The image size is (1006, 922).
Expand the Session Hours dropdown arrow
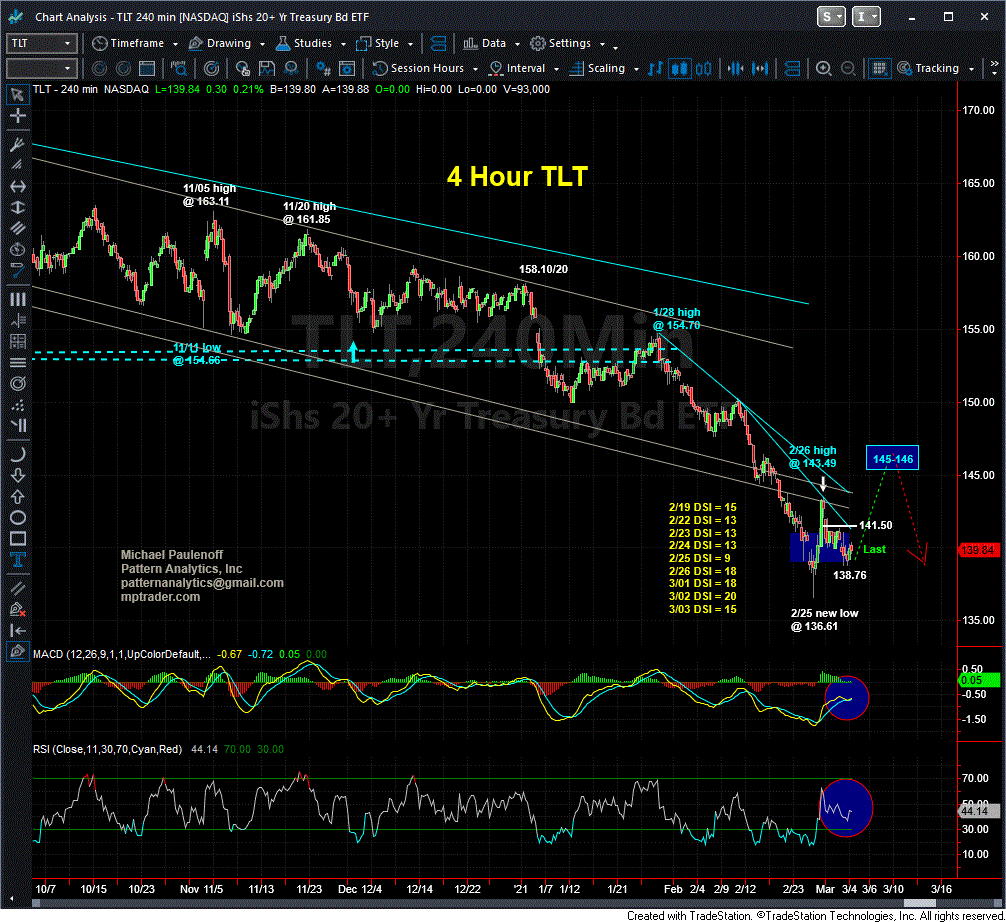tap(475, 69)
